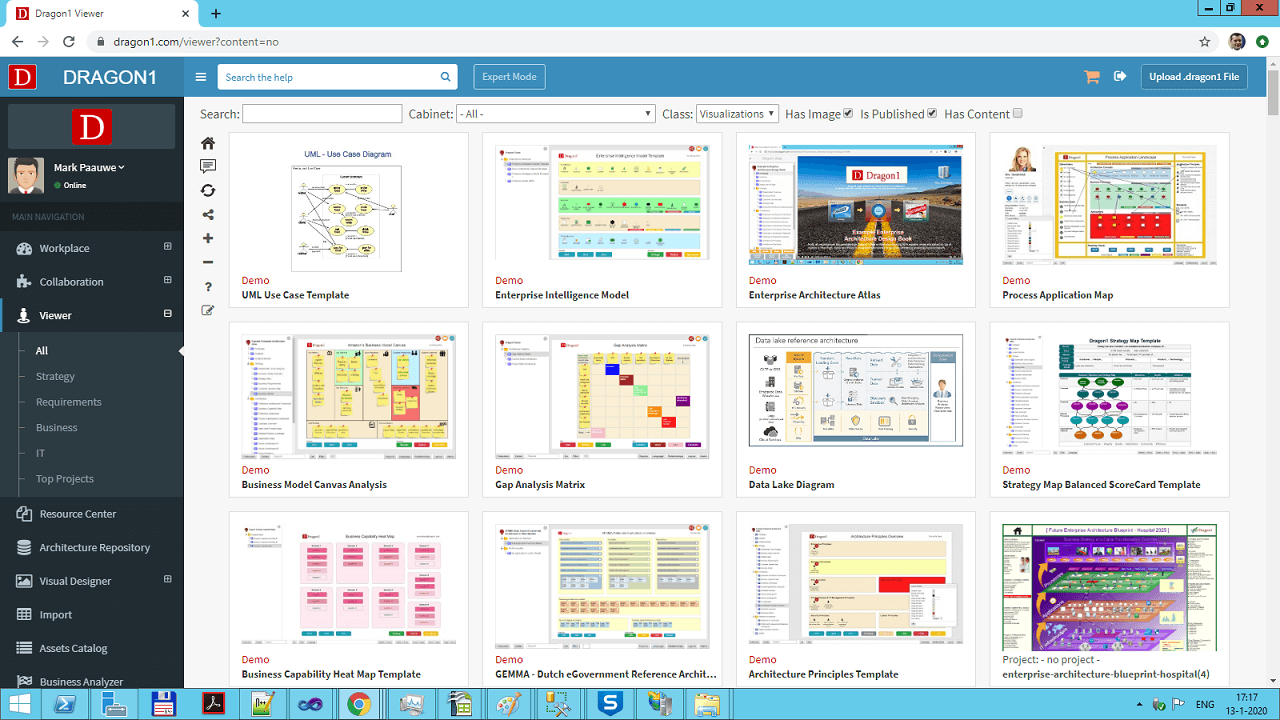Screen dimensions: 1280x720
Task: Click the search magnifier in the help box
Action: 446,77
